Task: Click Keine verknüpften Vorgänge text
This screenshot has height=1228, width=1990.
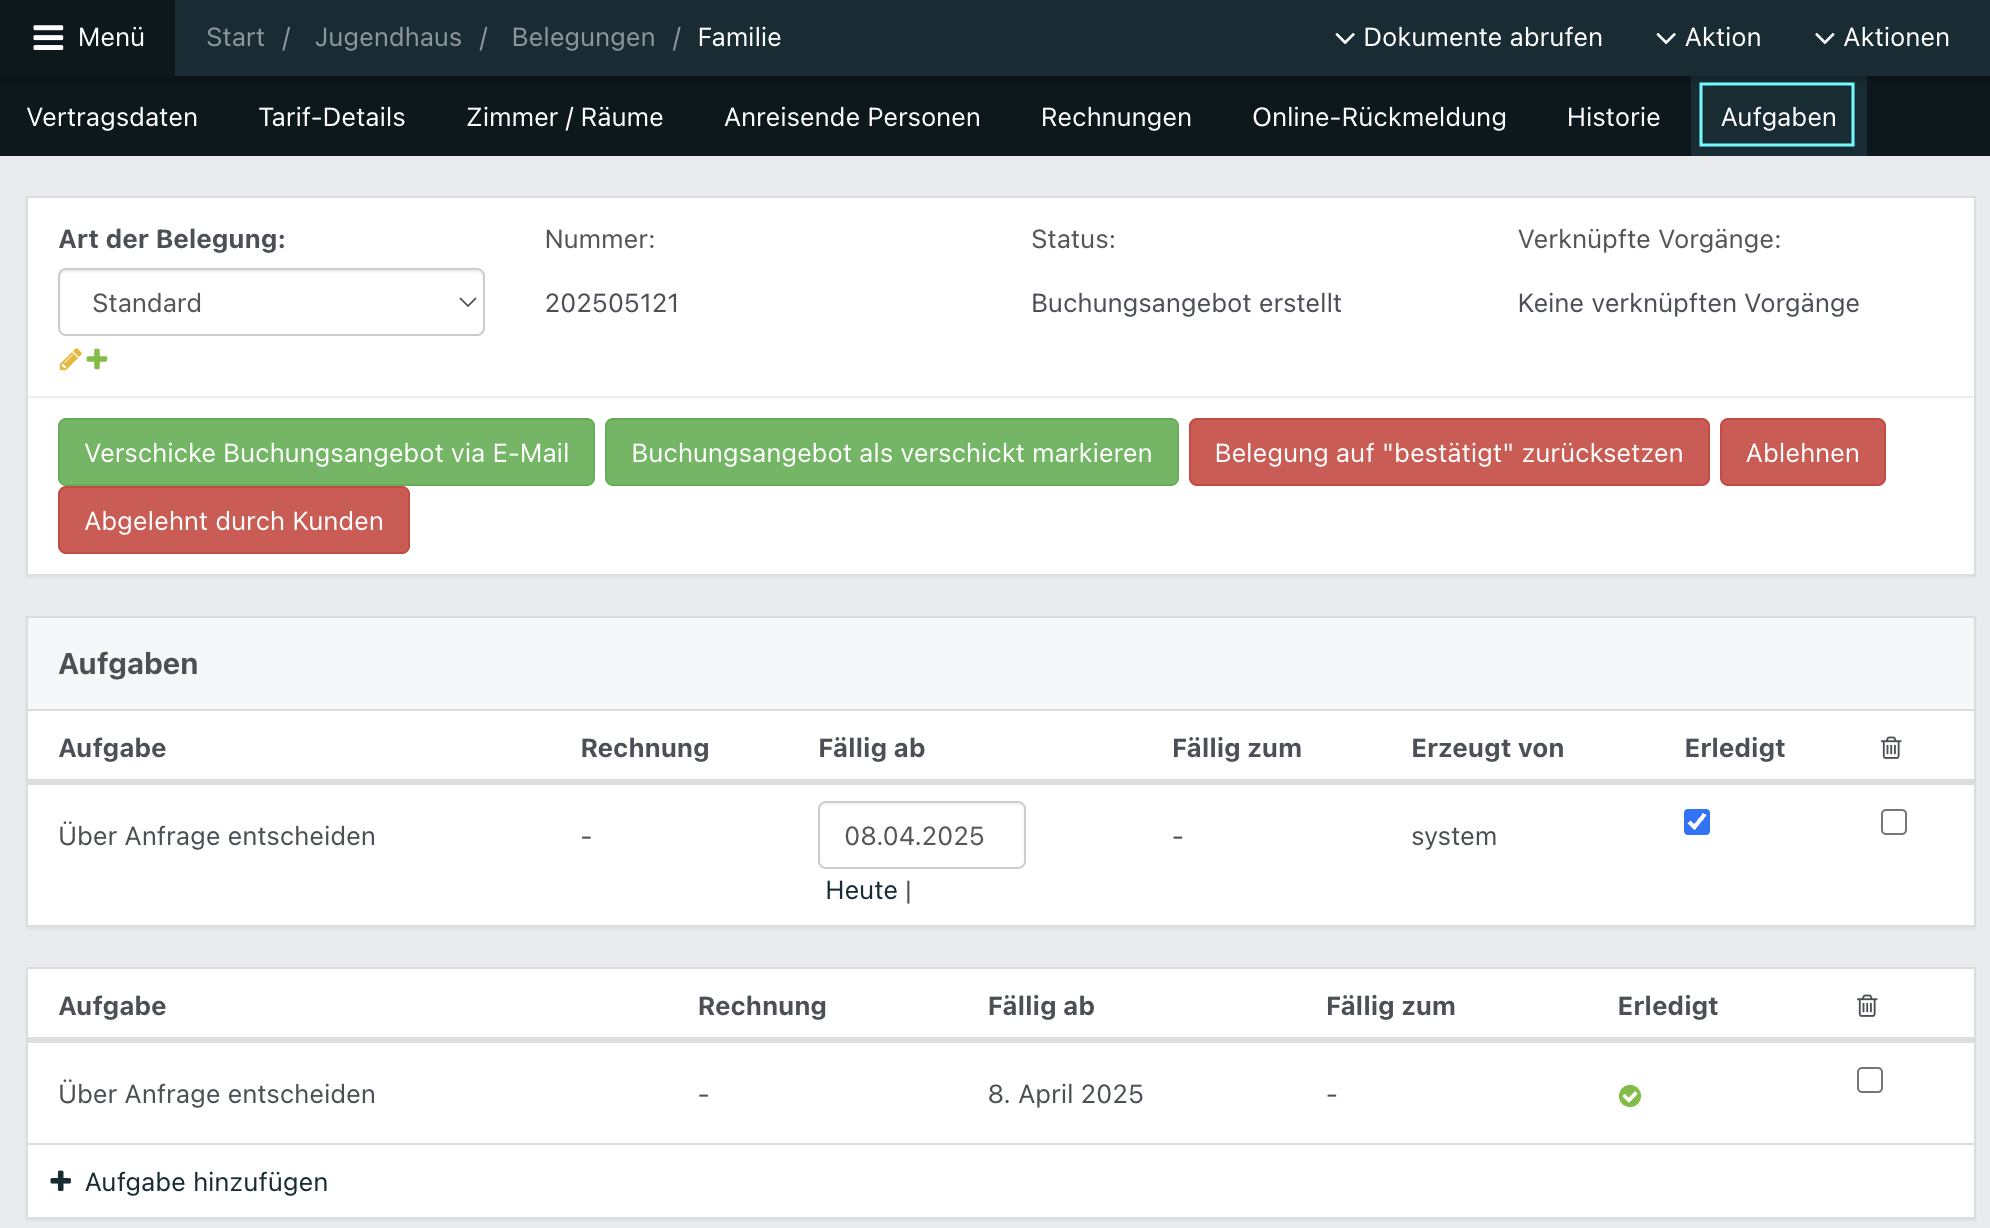Action: 1688,303
